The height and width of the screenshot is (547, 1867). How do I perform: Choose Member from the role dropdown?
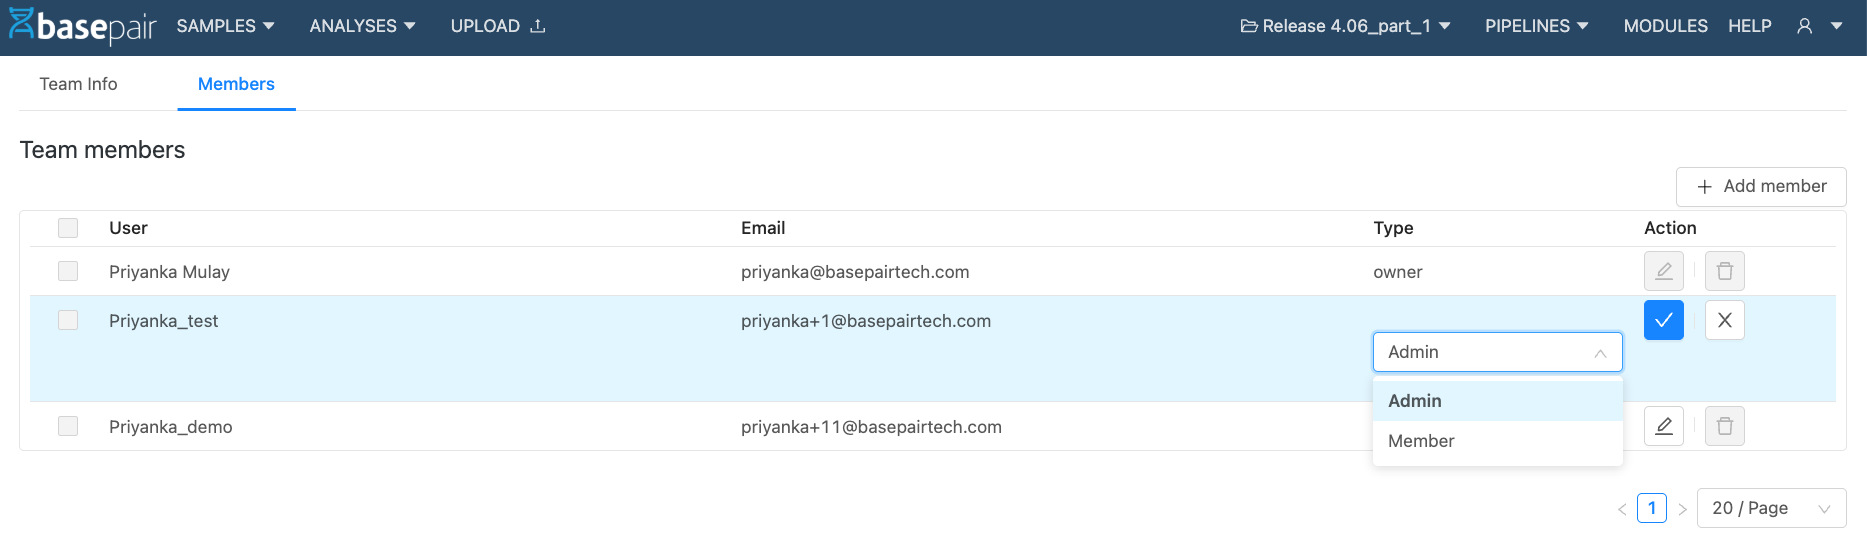(1421, 441)
